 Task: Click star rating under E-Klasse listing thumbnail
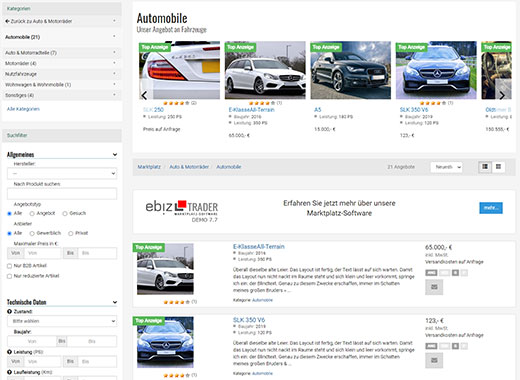(x=176, y=302)
